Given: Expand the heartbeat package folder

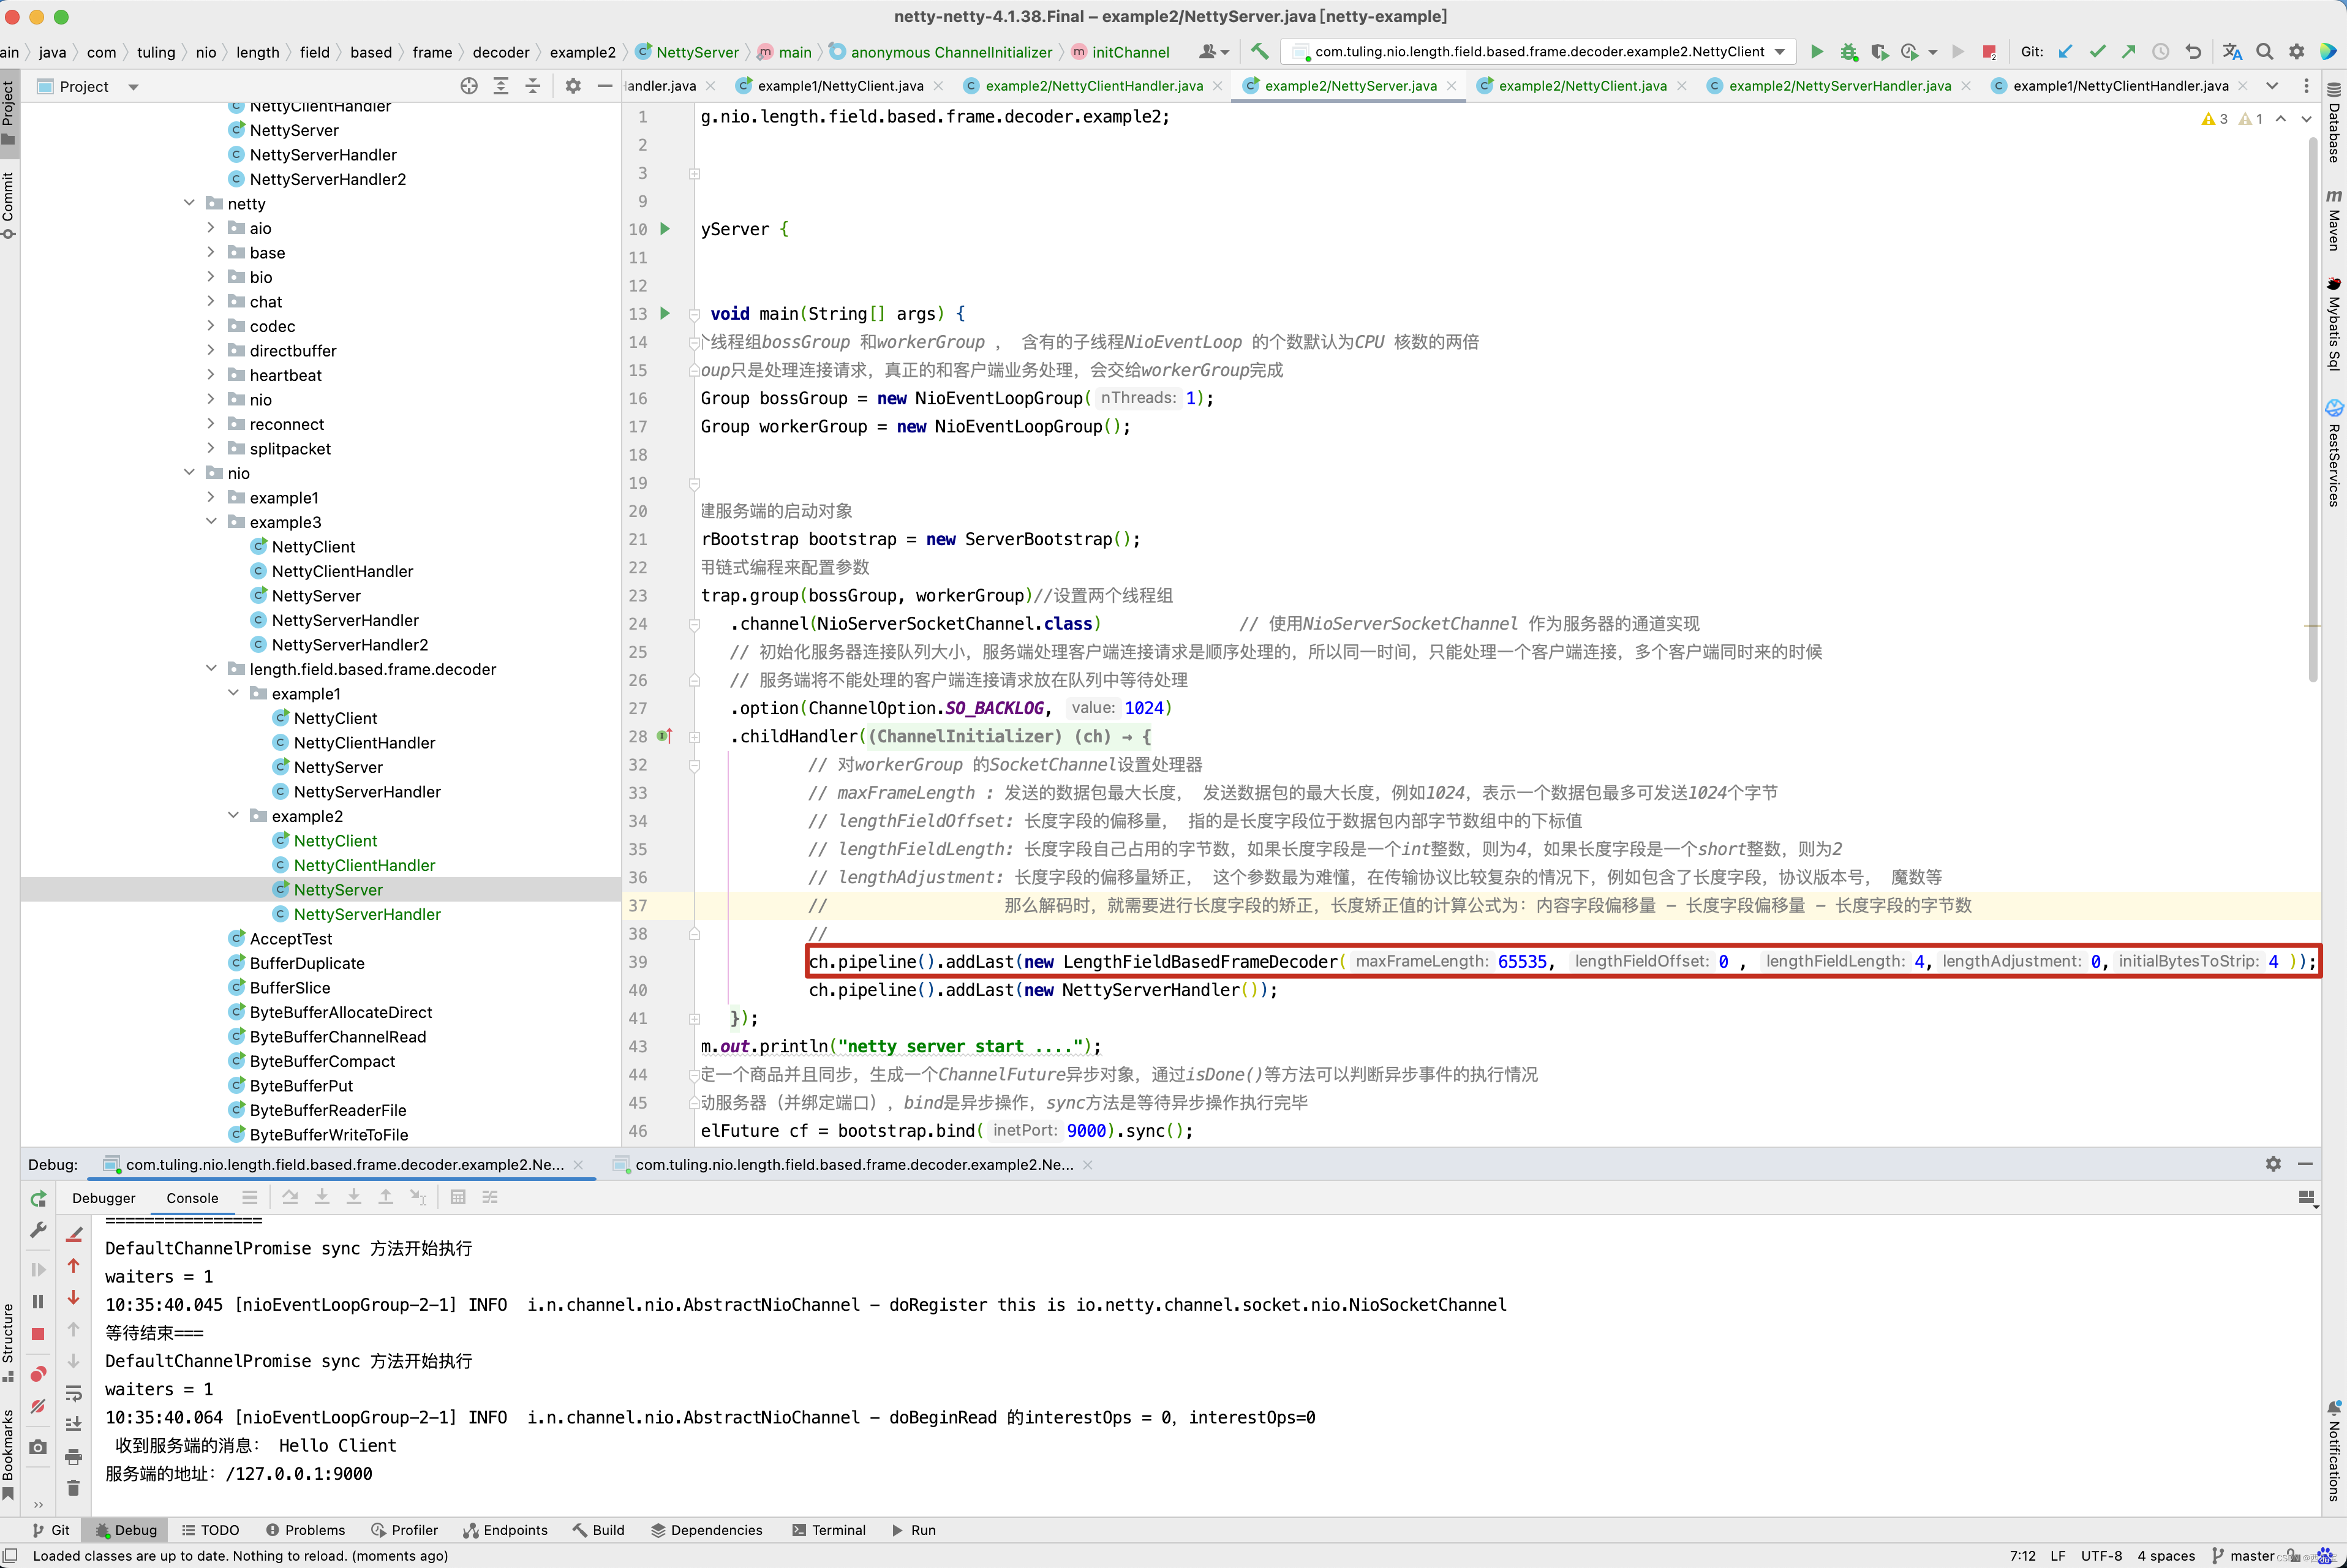Looking at the screenshot, I should pyautogui.click(x=211, y=375).
